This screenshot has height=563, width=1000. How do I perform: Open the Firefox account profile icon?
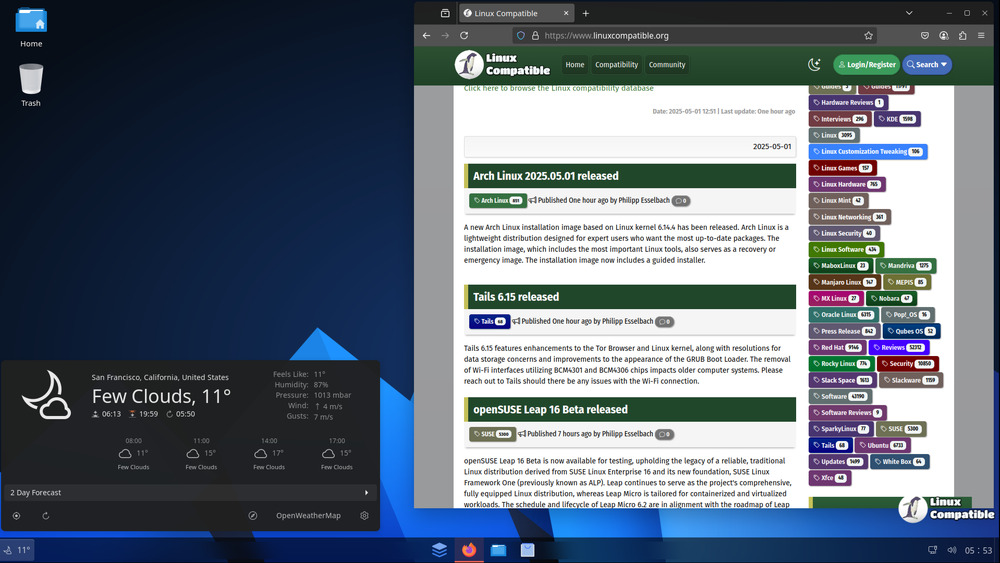click(943, 35)
